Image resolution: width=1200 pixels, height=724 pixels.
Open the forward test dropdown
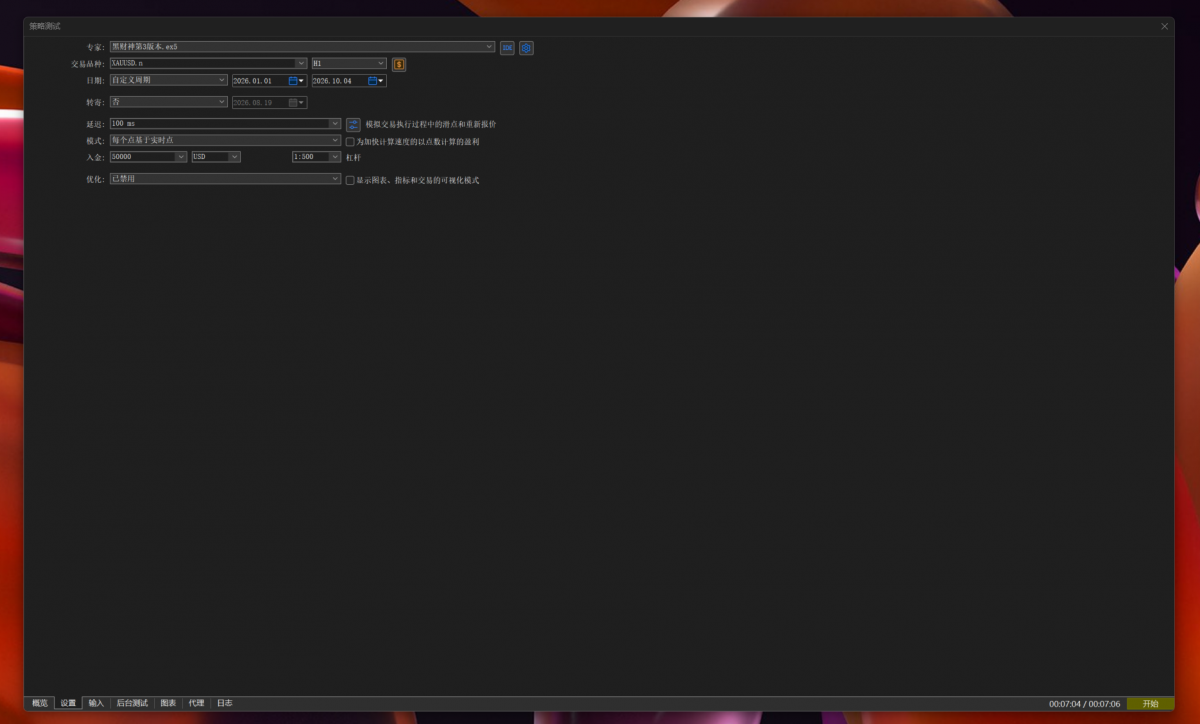[168, 102]
